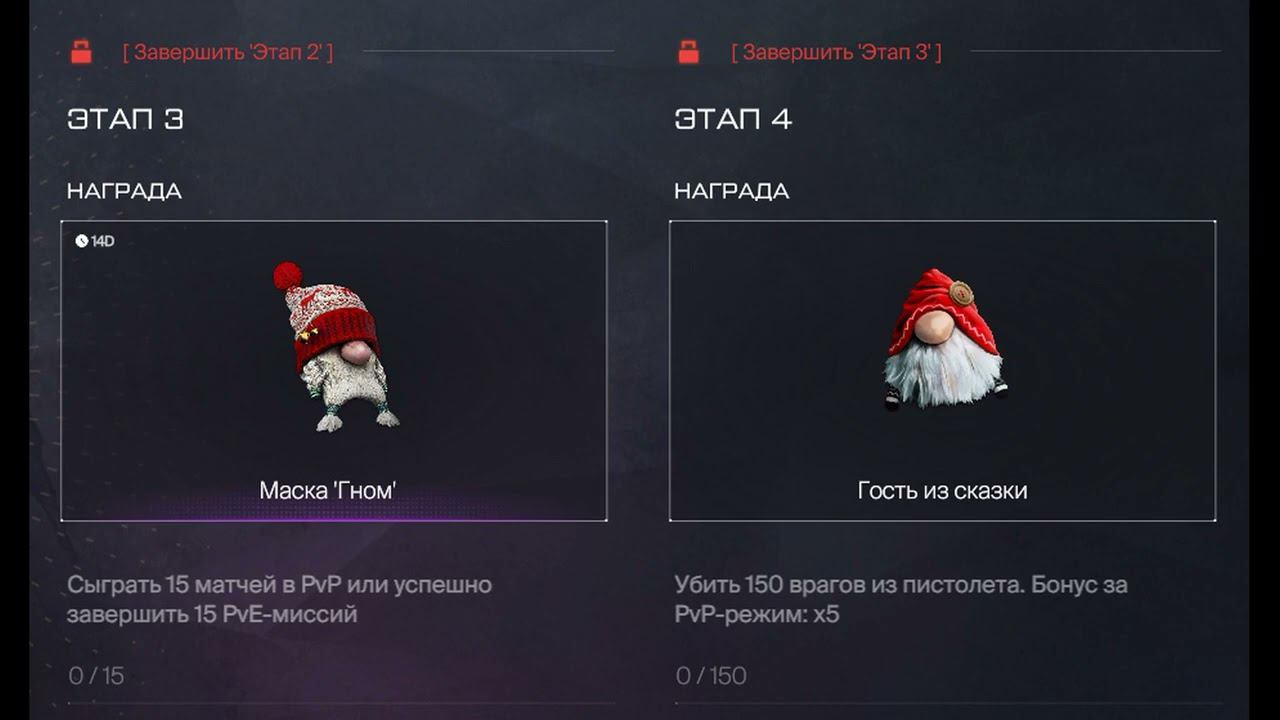Click the 15 PvP matches task description
Image resolution: width=1280 pixels, height=720 pixels.
[279, 599]
